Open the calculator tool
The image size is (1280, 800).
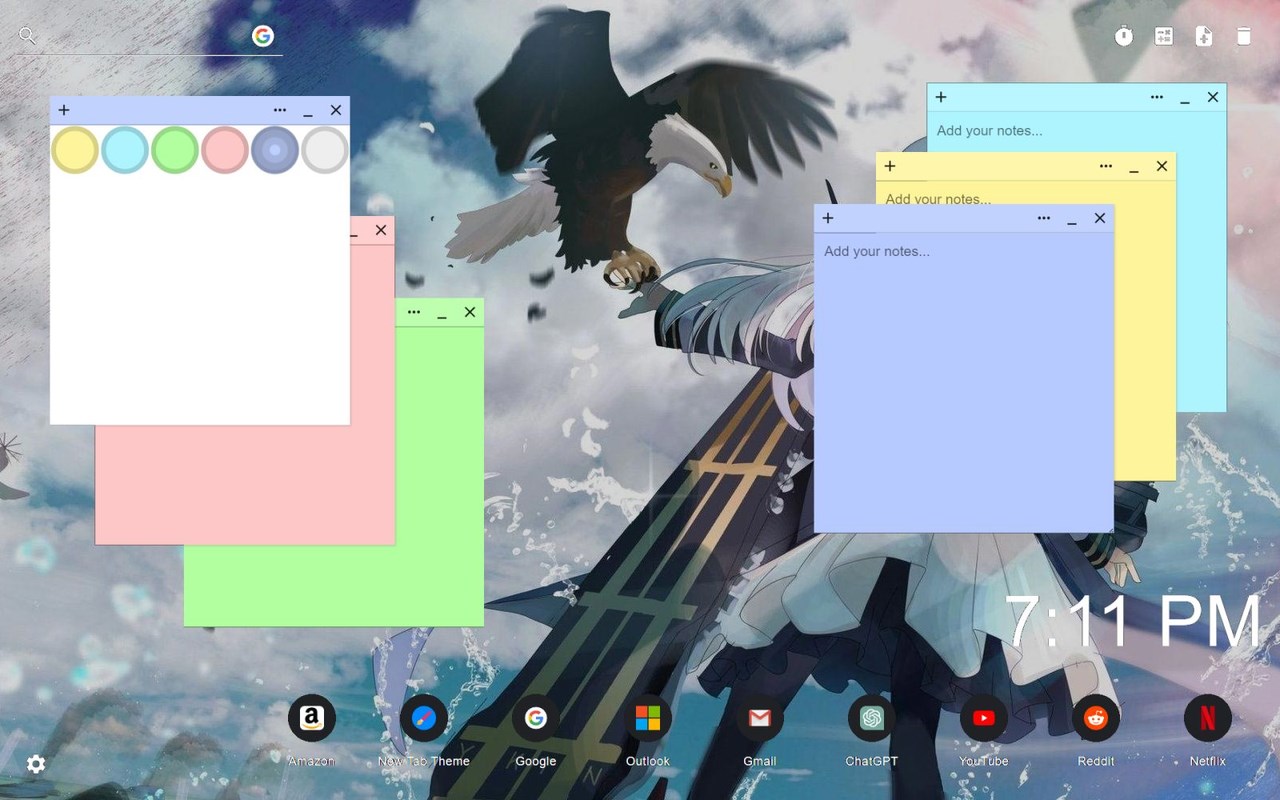(1164, 37)
